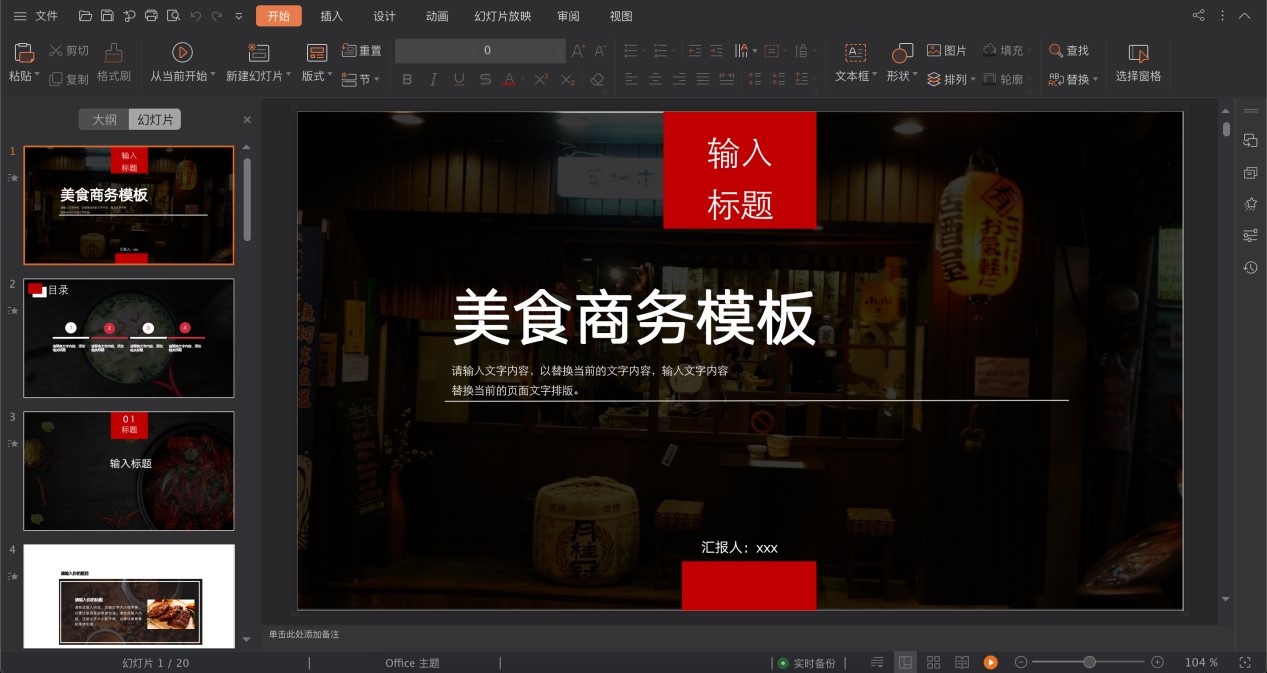Start slideshow from current slide

tap(182, 60)
